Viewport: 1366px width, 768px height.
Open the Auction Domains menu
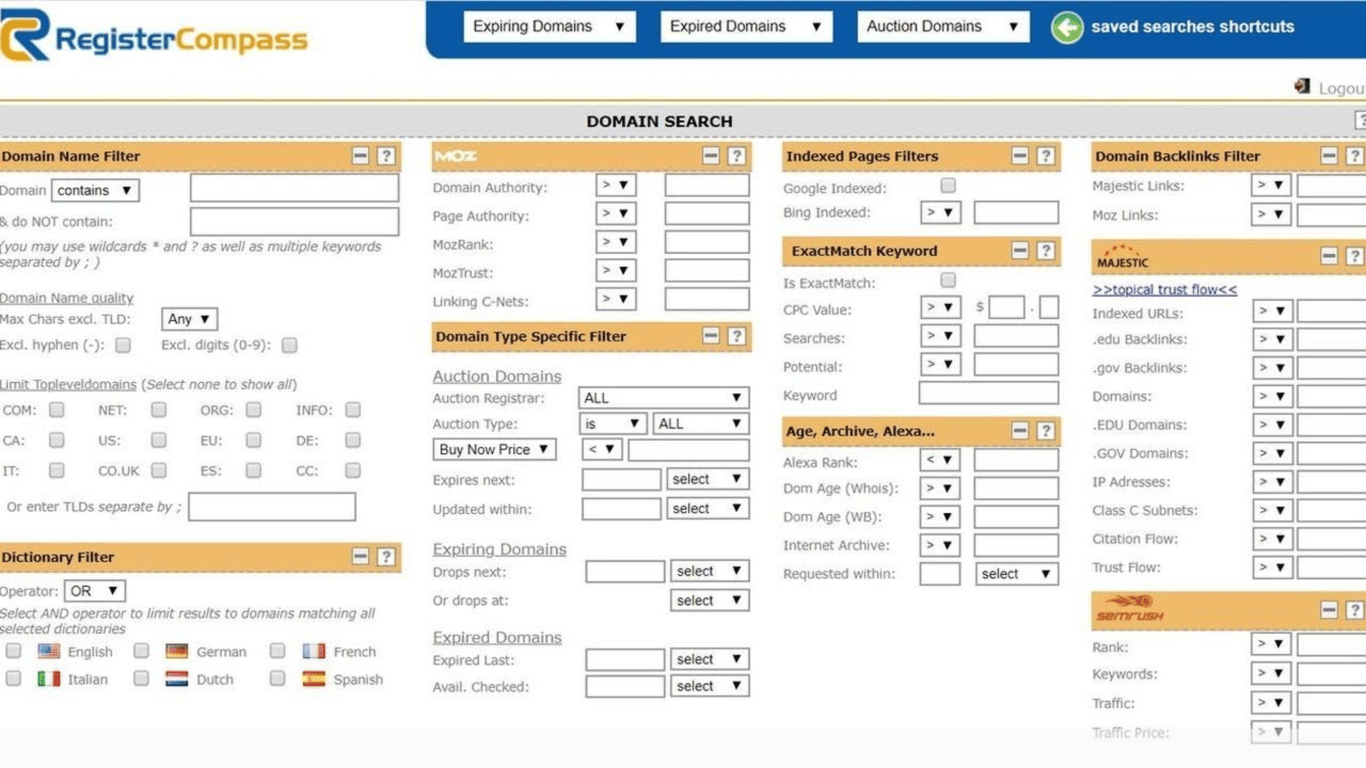(x=943, y=27)
